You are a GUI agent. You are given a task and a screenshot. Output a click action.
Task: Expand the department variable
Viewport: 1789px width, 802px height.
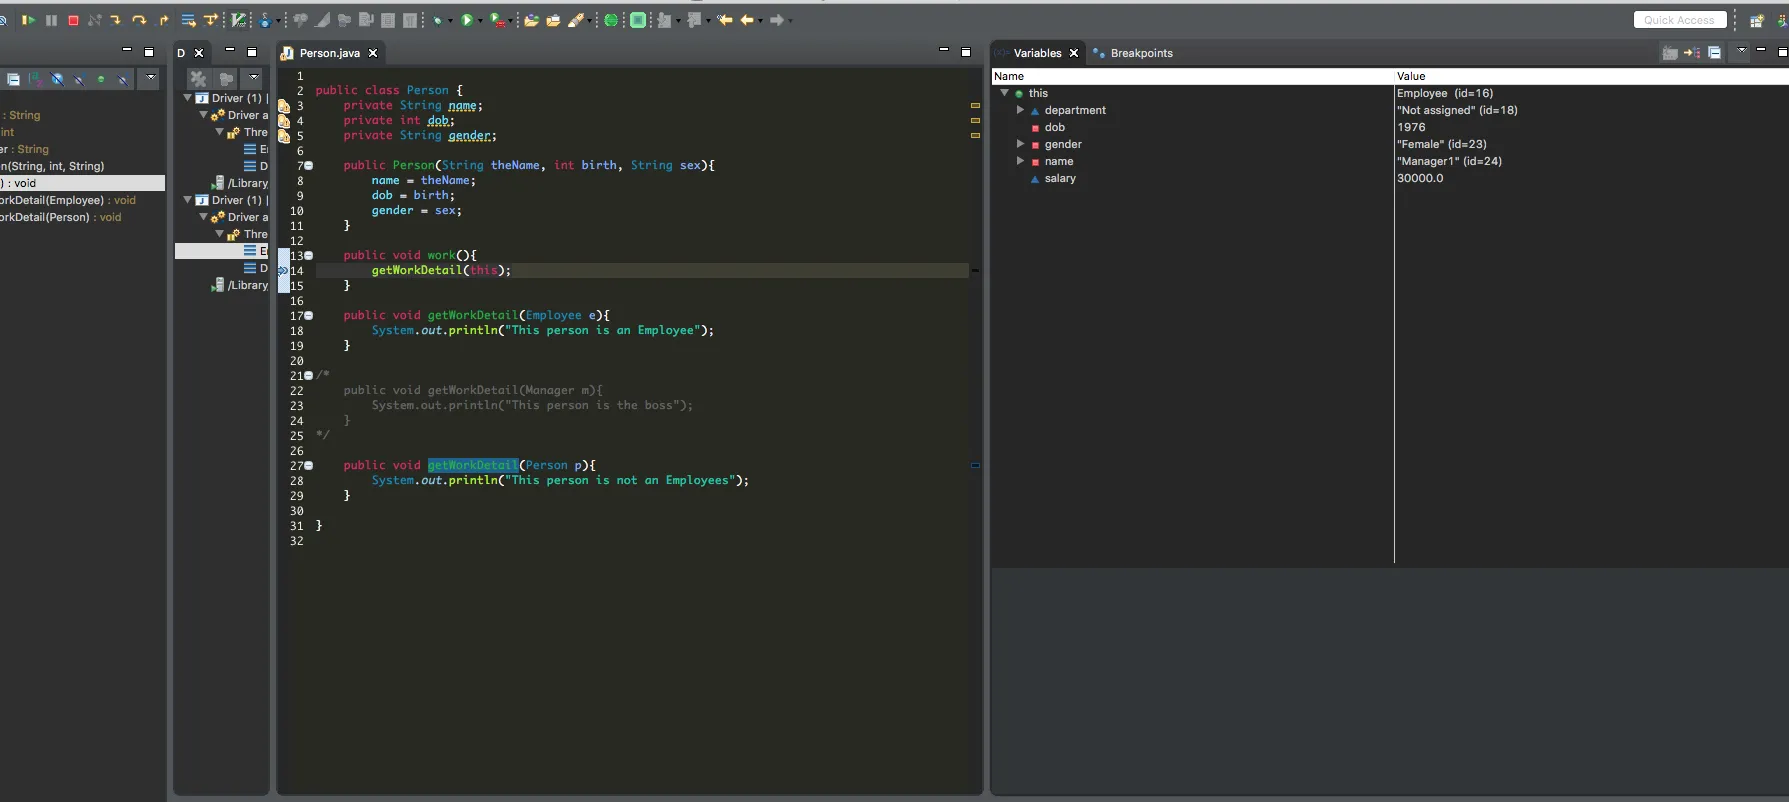[1020, 110]
